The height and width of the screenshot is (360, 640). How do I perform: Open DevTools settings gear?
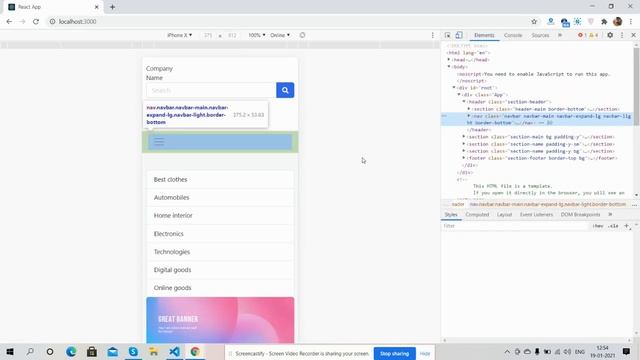click(610, 35)
